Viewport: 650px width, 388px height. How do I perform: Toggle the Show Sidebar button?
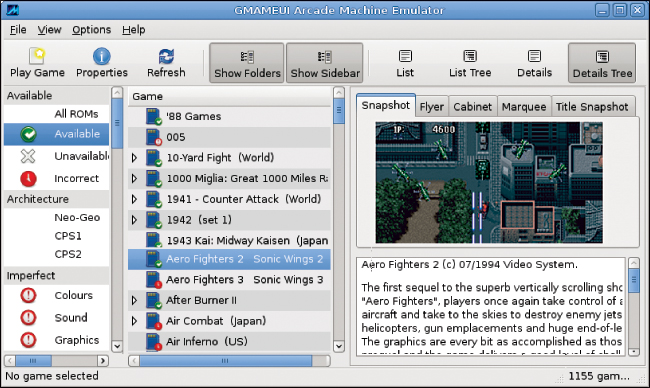[325, 63]
